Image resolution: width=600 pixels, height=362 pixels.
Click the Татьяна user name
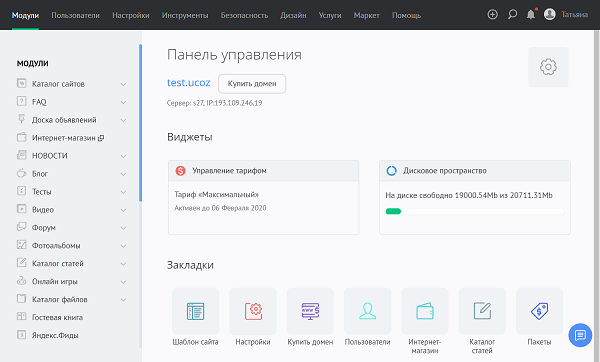(x=574, y=15)
